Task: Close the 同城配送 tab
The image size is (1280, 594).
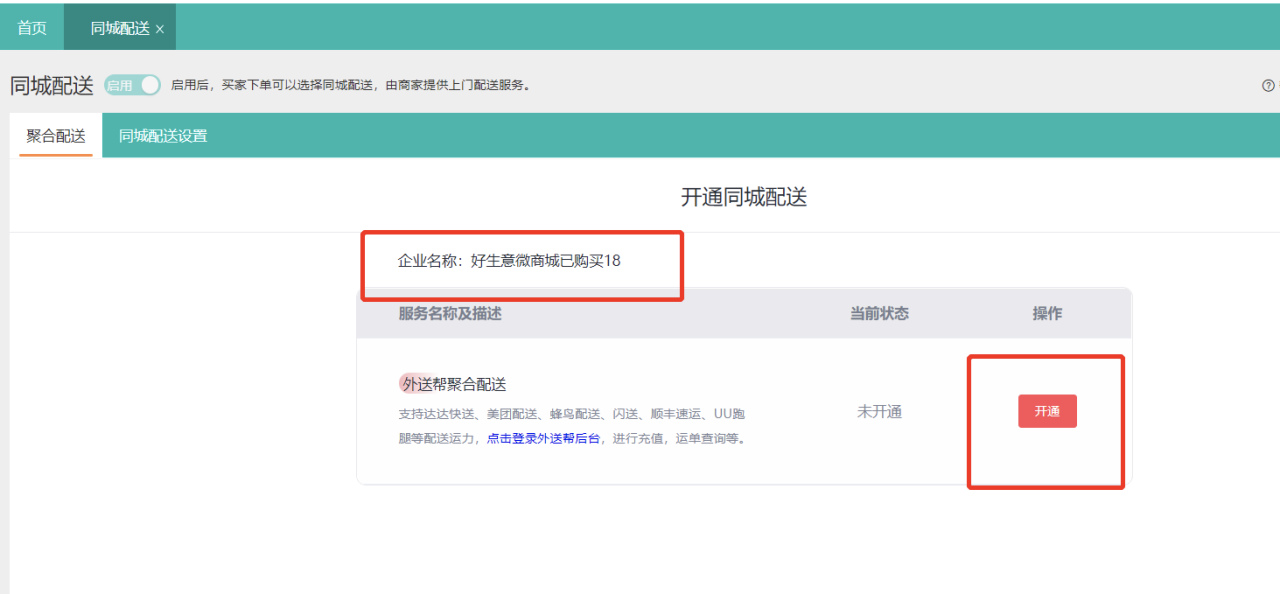Action: click(160, 29)
